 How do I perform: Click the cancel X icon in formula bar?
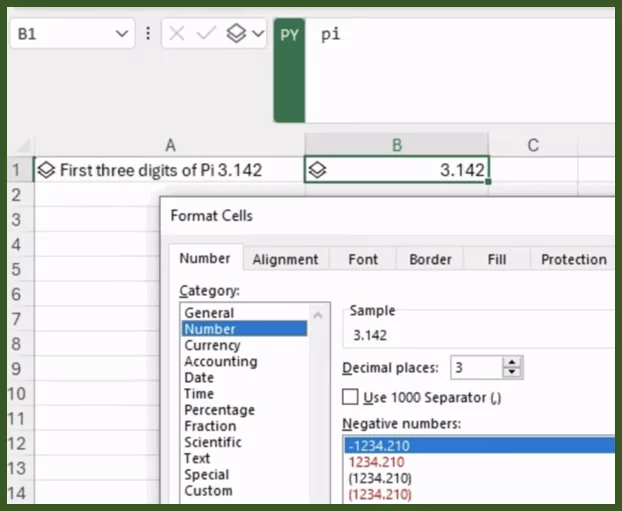click(177, 34)
